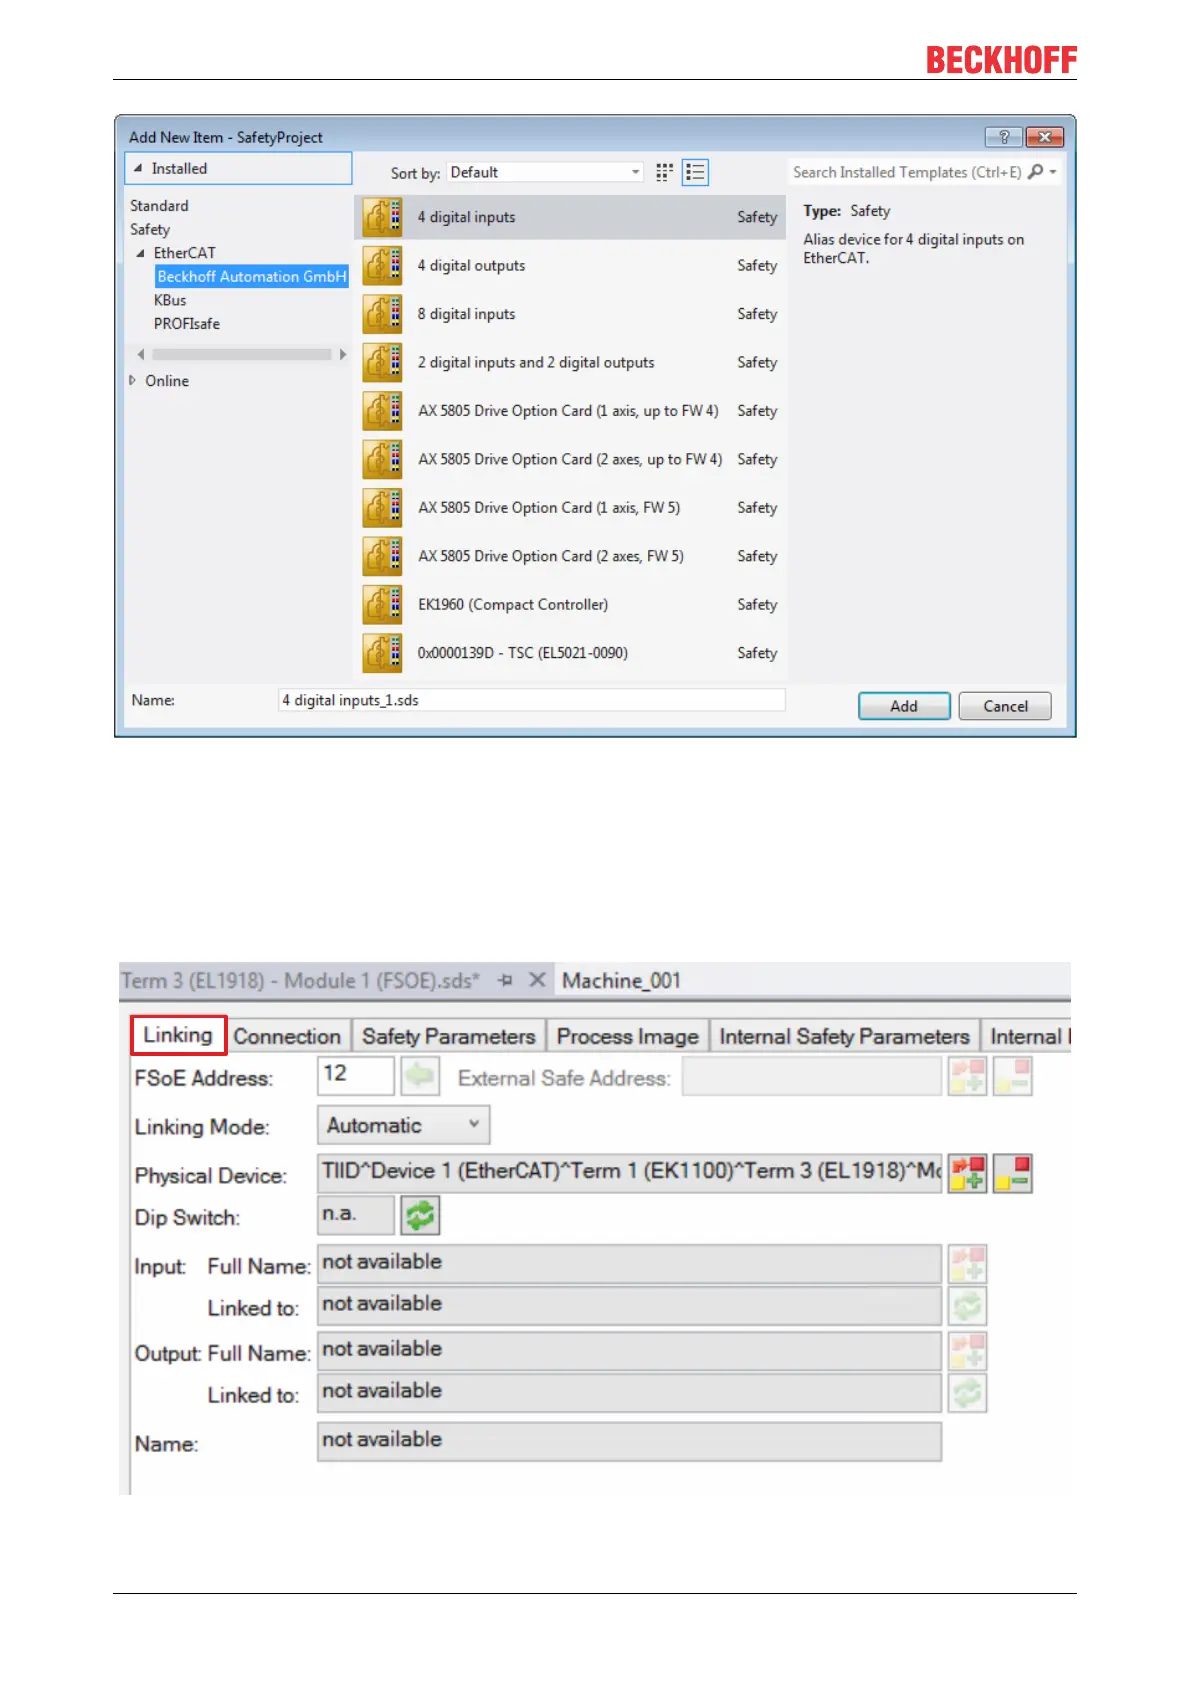Switch to the Connection tab
1191x1684 pixels.
tap(287, 1036)
